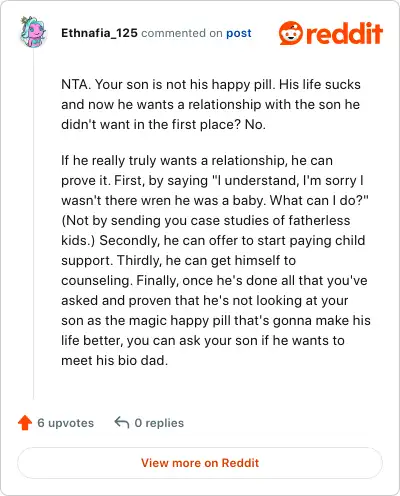Click the Ethnafia_125 user avatar
This screenshot has height=496, width=400.
33,32
